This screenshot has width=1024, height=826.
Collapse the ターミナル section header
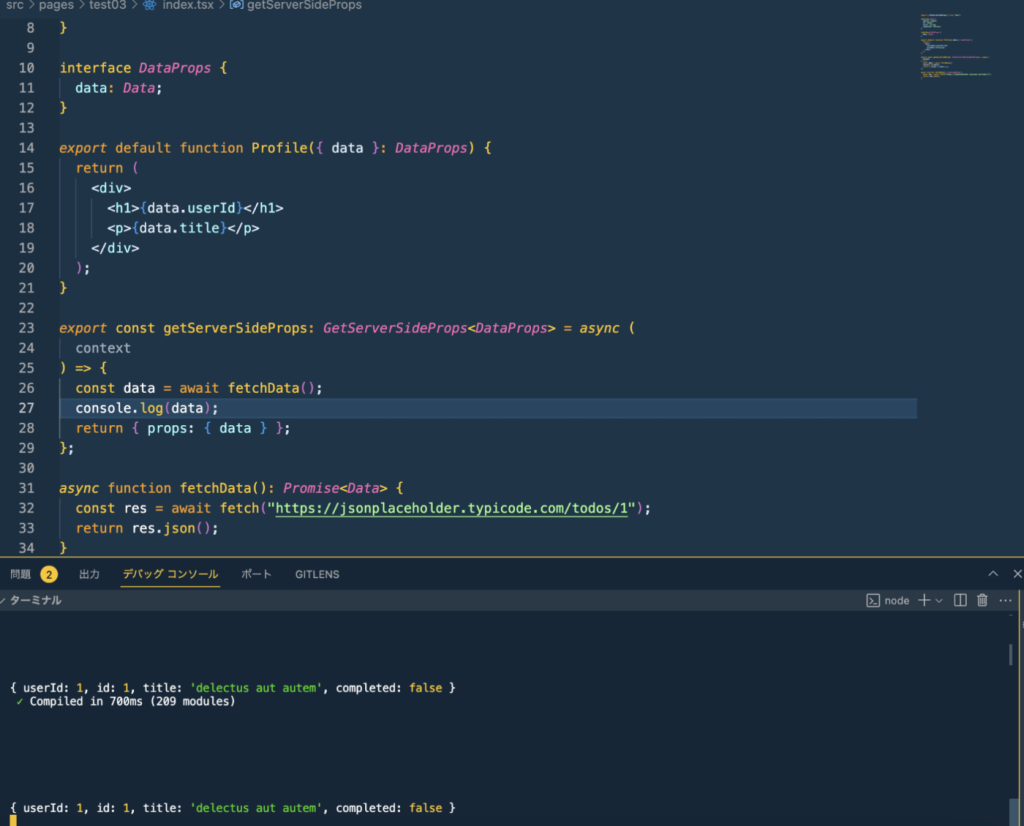point(32,600)
